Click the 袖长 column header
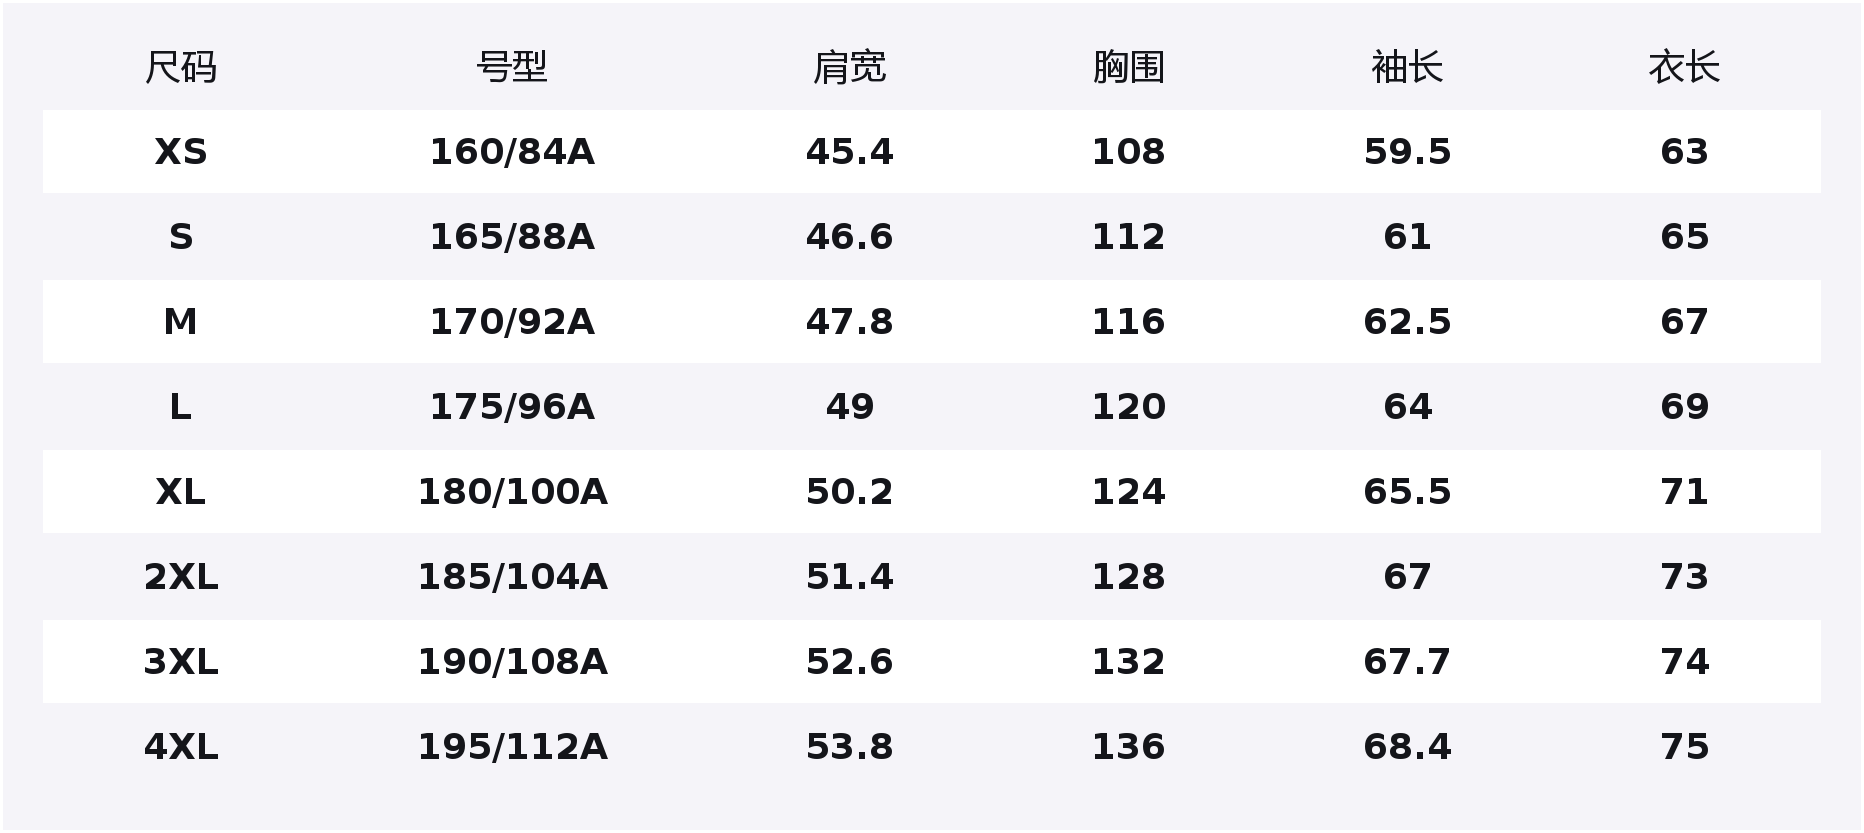 pos(1406,68)
